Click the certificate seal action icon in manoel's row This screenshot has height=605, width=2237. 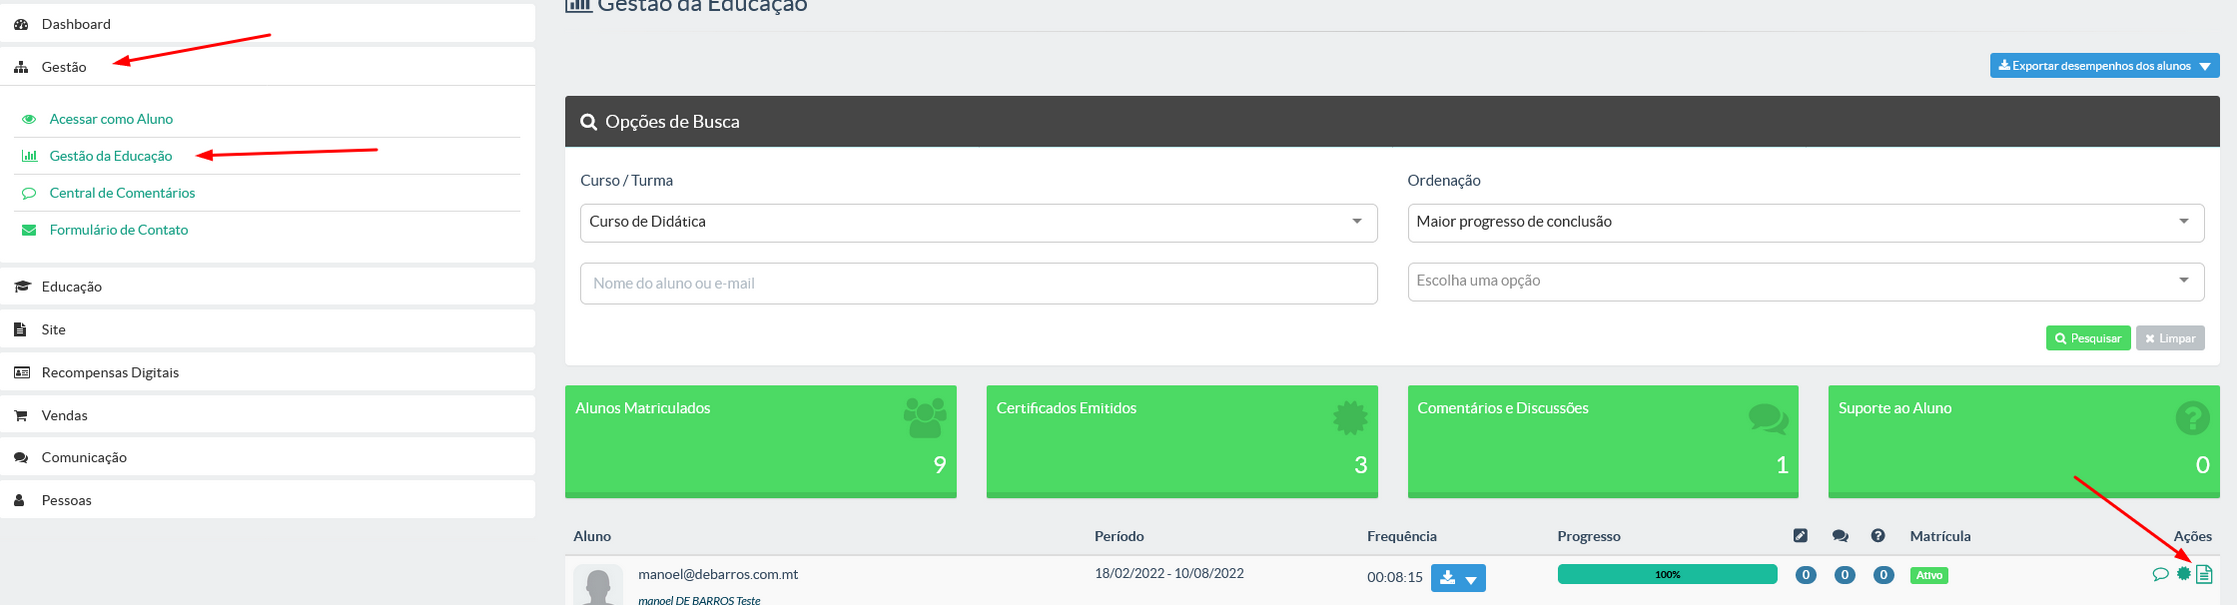[2184, 574]
